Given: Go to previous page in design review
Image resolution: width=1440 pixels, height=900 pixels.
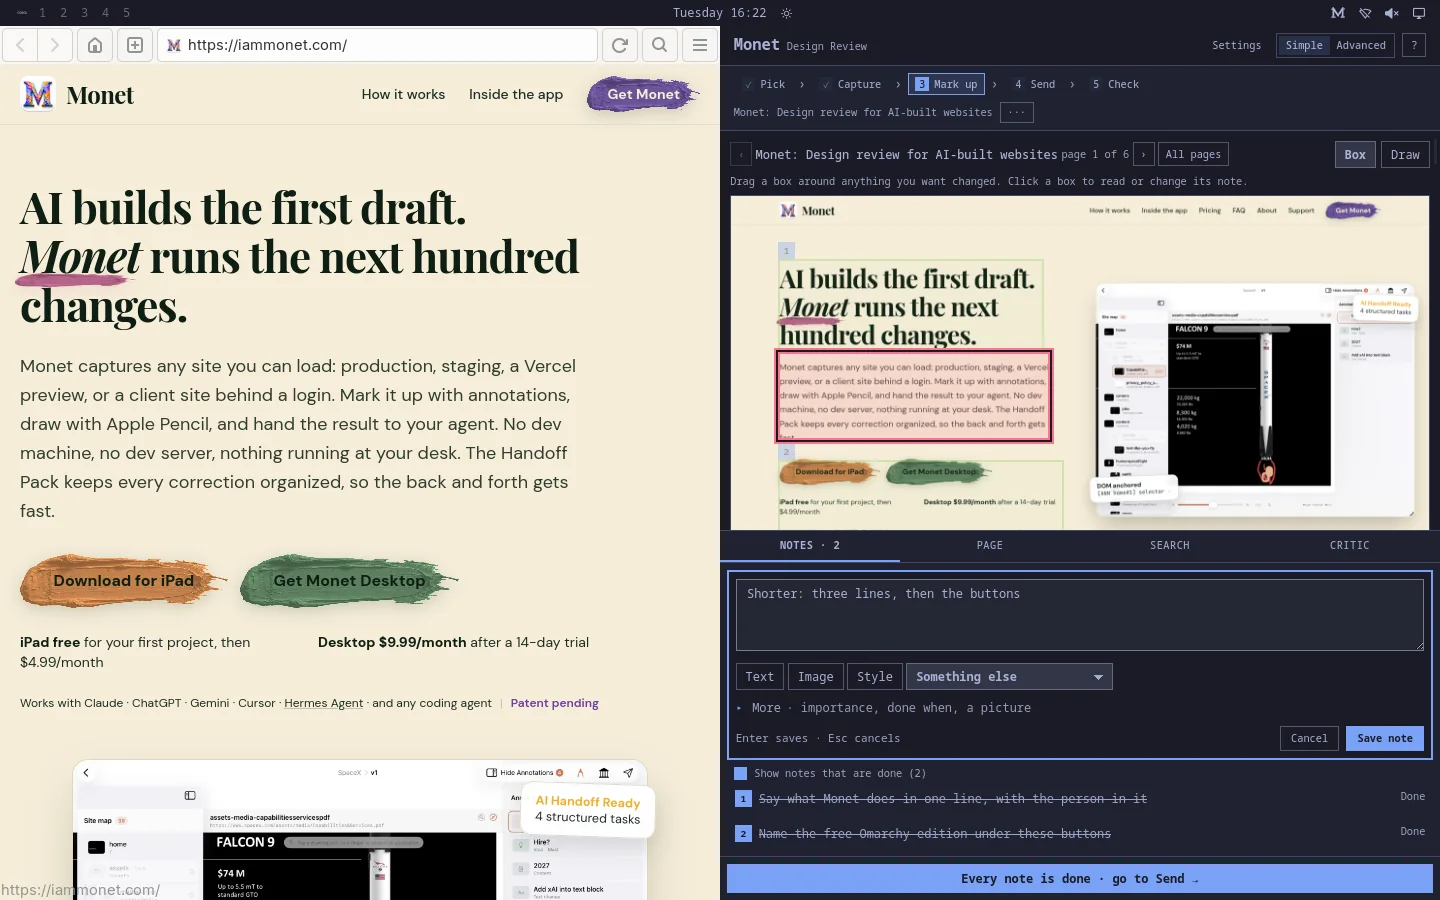Looking at the screenshot, I should pyautogui.click(x=741, y=155).
